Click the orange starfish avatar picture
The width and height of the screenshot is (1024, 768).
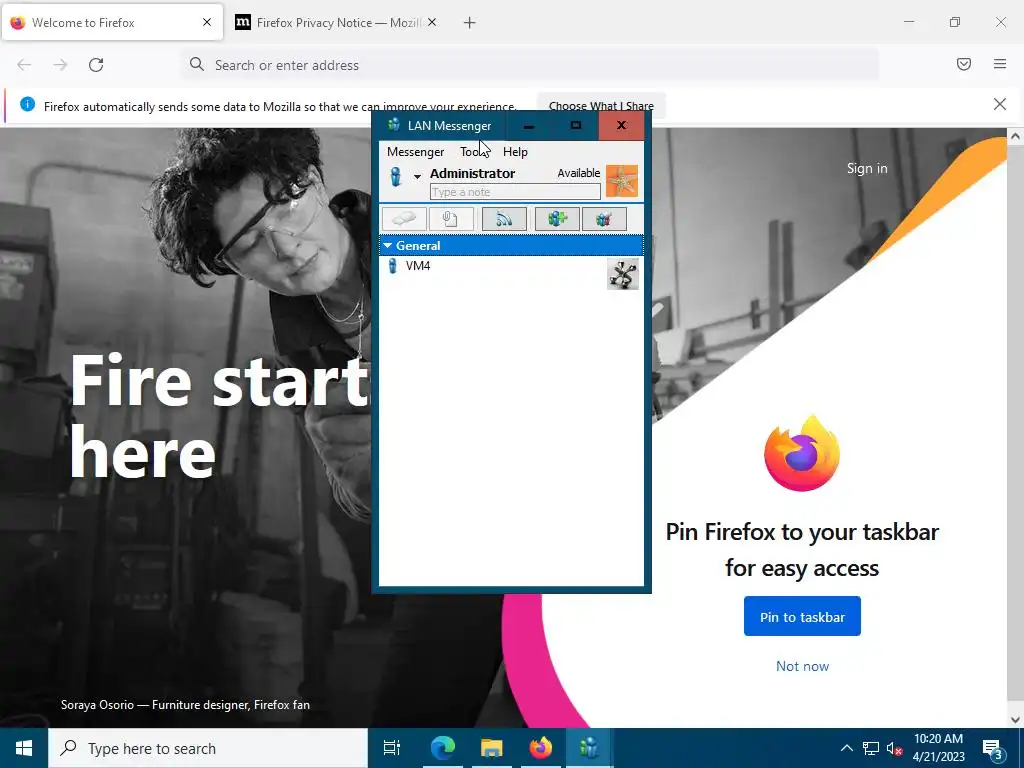[622, 181]
